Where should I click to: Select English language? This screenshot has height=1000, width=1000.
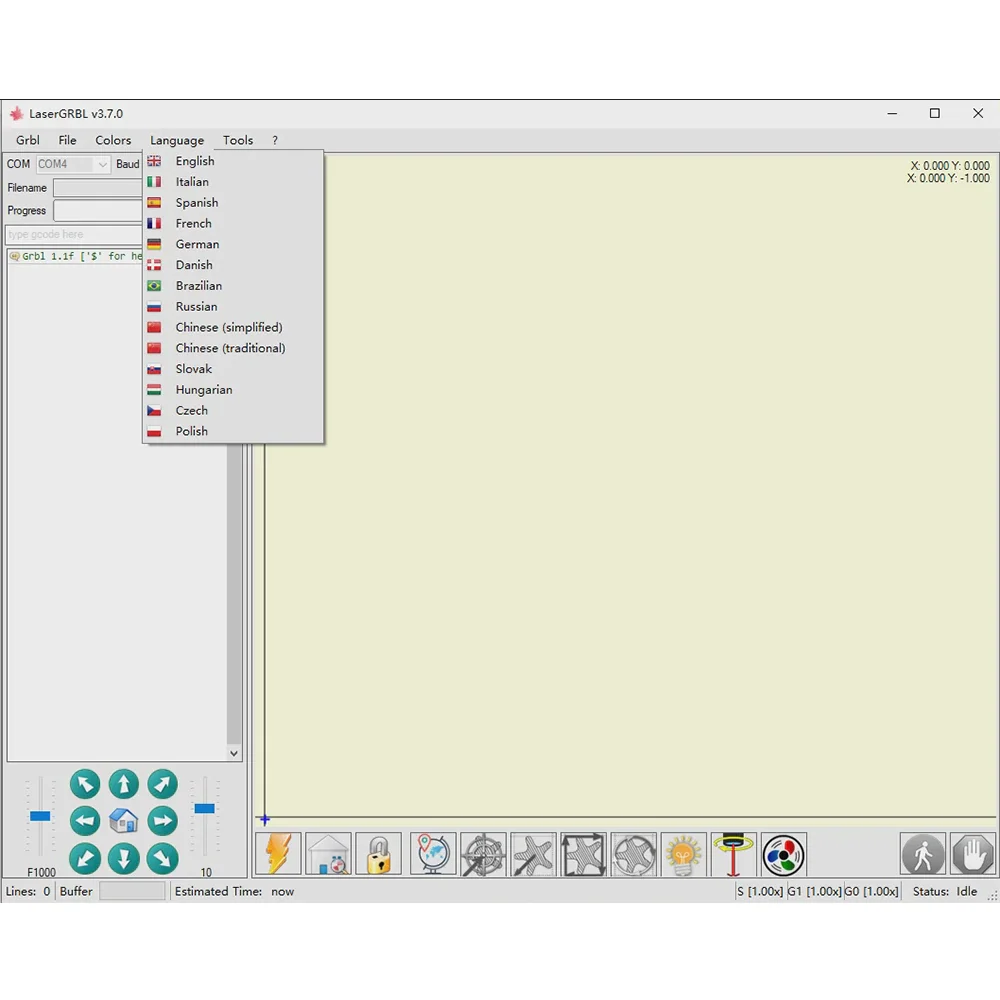[233, 161]
